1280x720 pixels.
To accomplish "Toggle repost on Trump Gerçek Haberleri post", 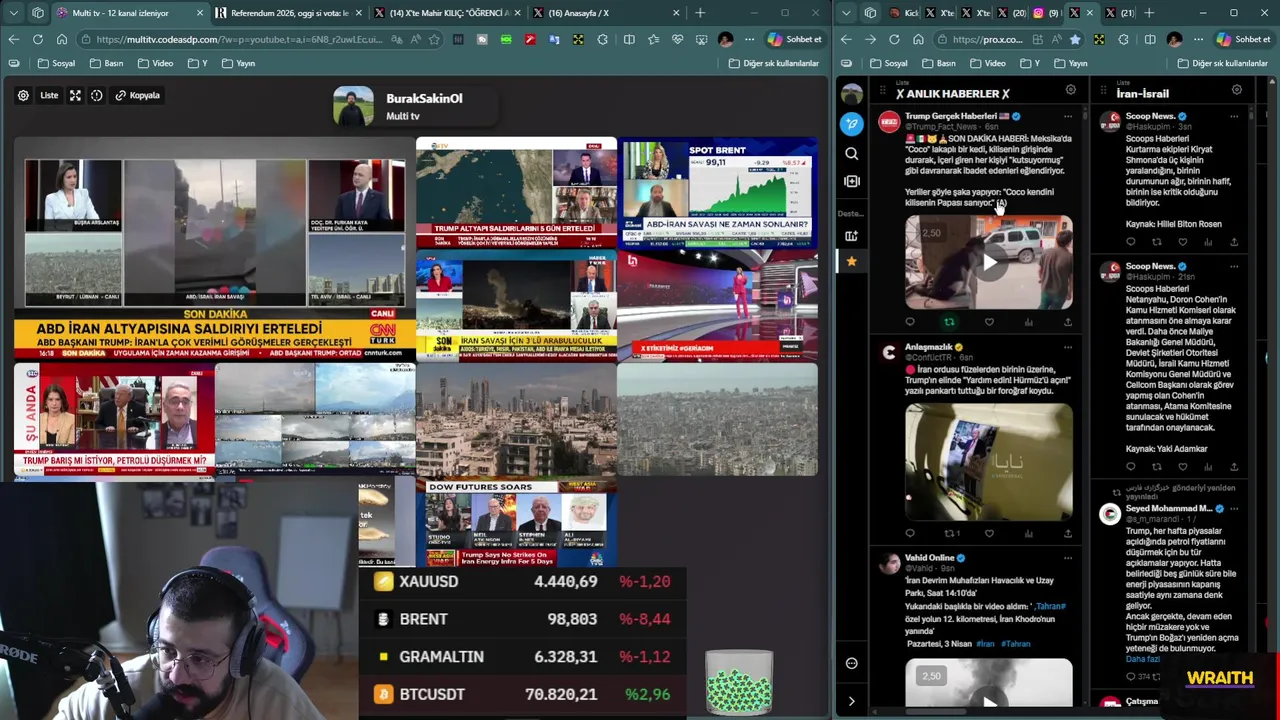I will pos(949,322).
